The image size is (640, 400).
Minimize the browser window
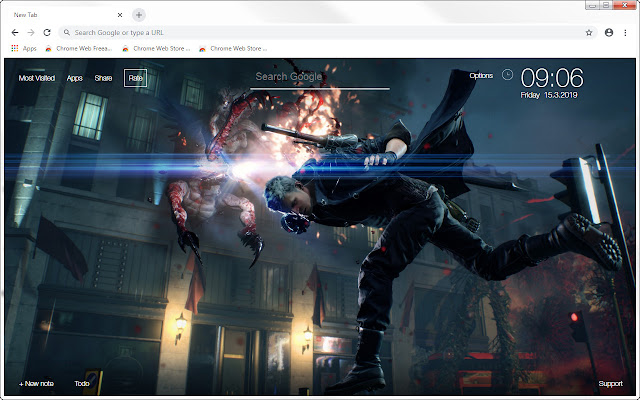click(592, 5)
